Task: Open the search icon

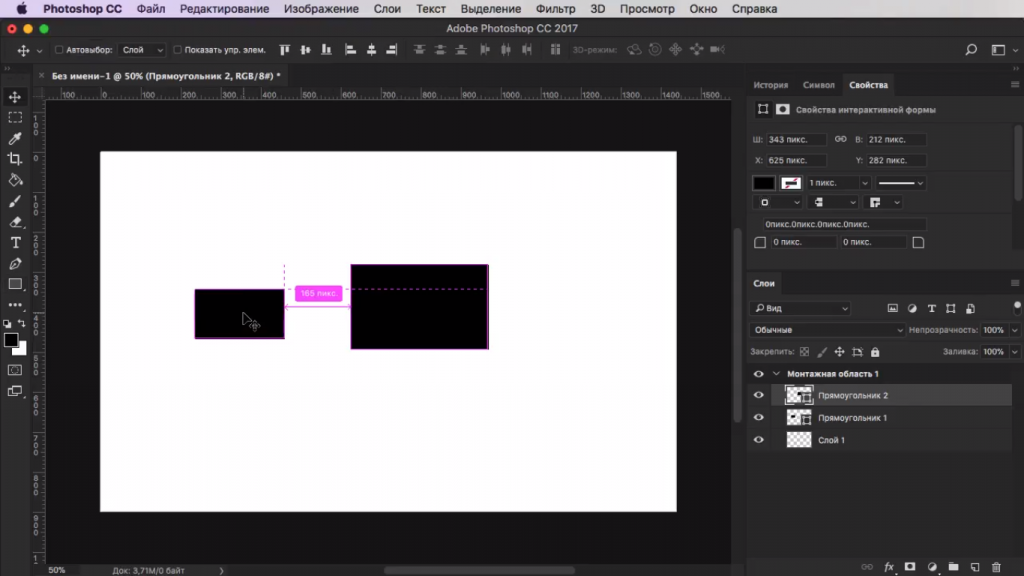Action: tap(971, 50)
